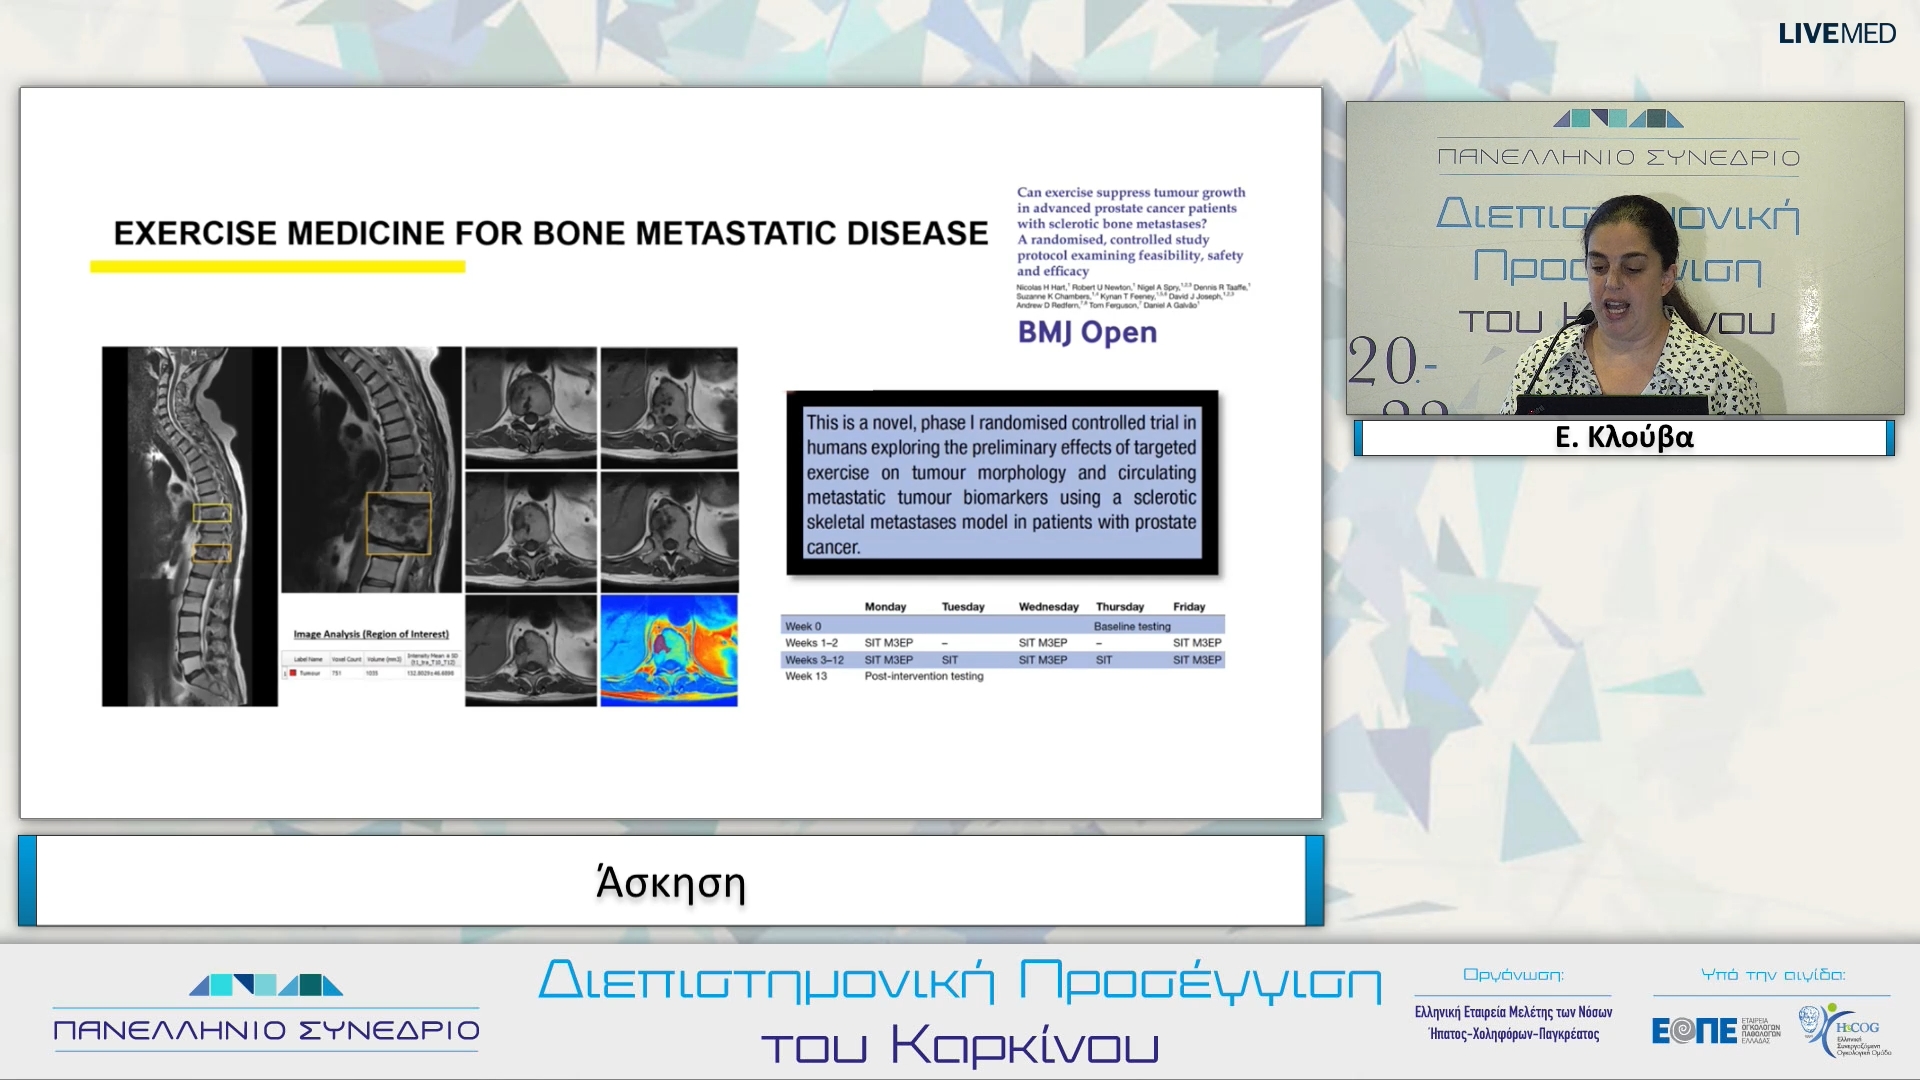Click the article title about exercise and tumour growth
The image size is (1920, 1080).
(1130, 231)
